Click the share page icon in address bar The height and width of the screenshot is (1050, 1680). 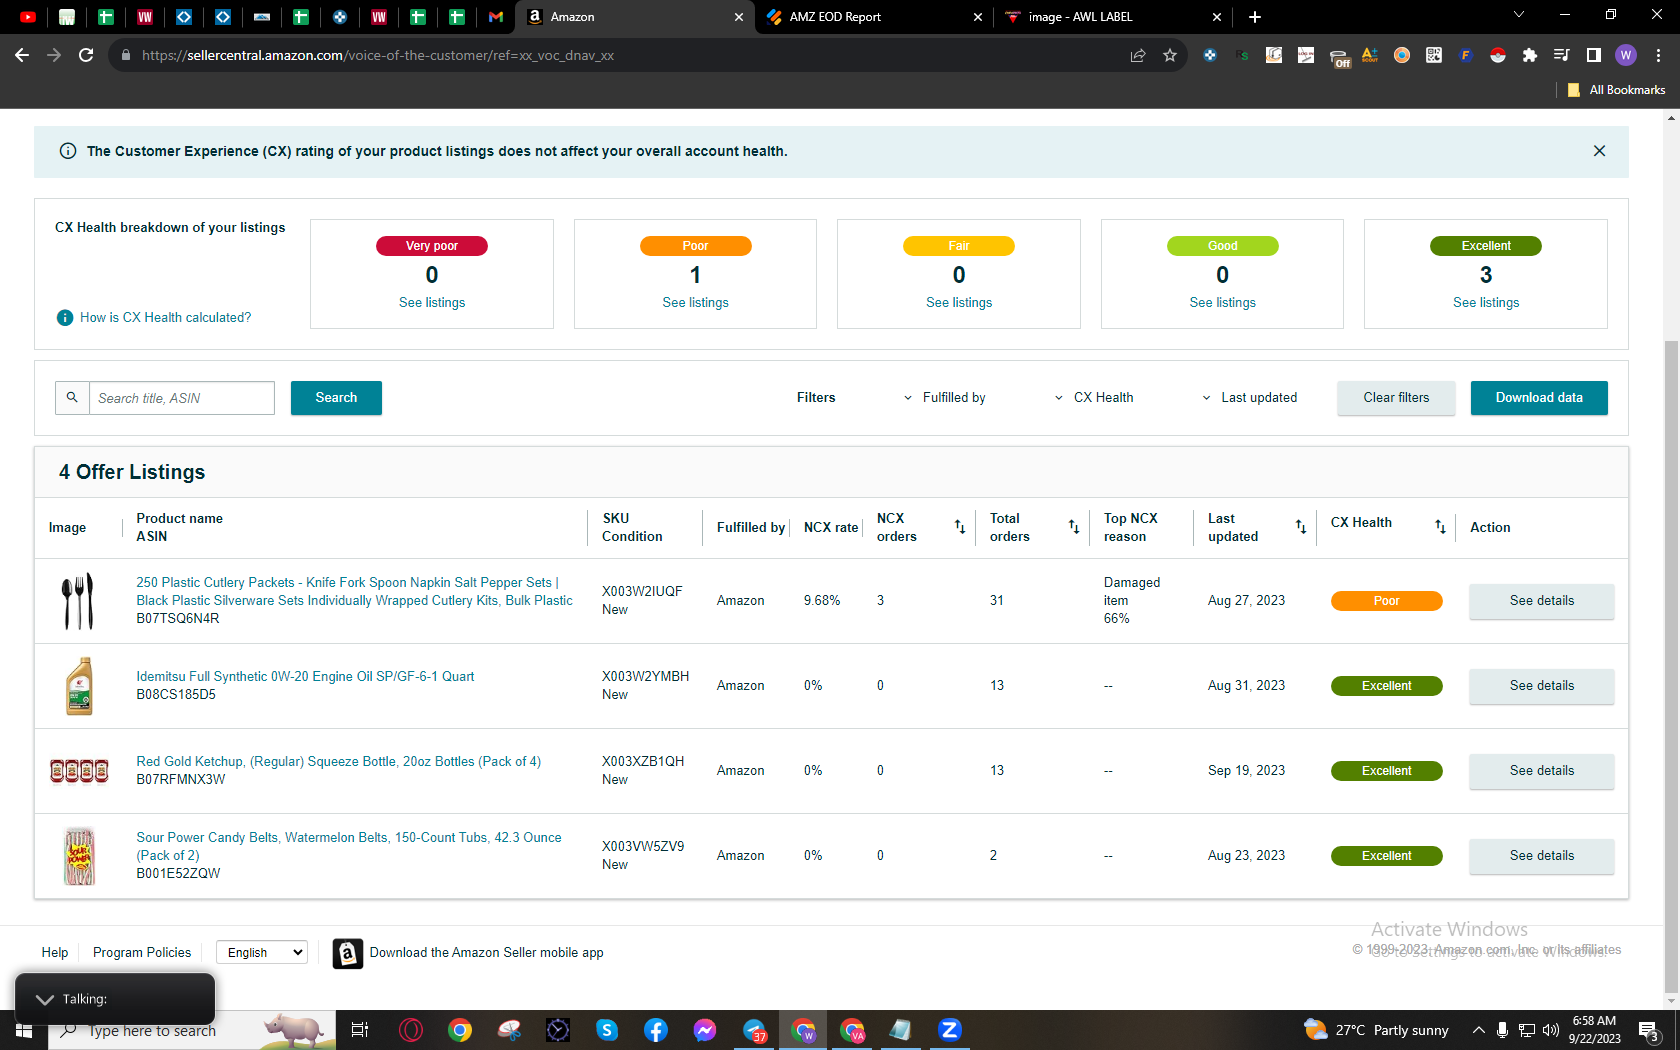tap(1138, 55)
